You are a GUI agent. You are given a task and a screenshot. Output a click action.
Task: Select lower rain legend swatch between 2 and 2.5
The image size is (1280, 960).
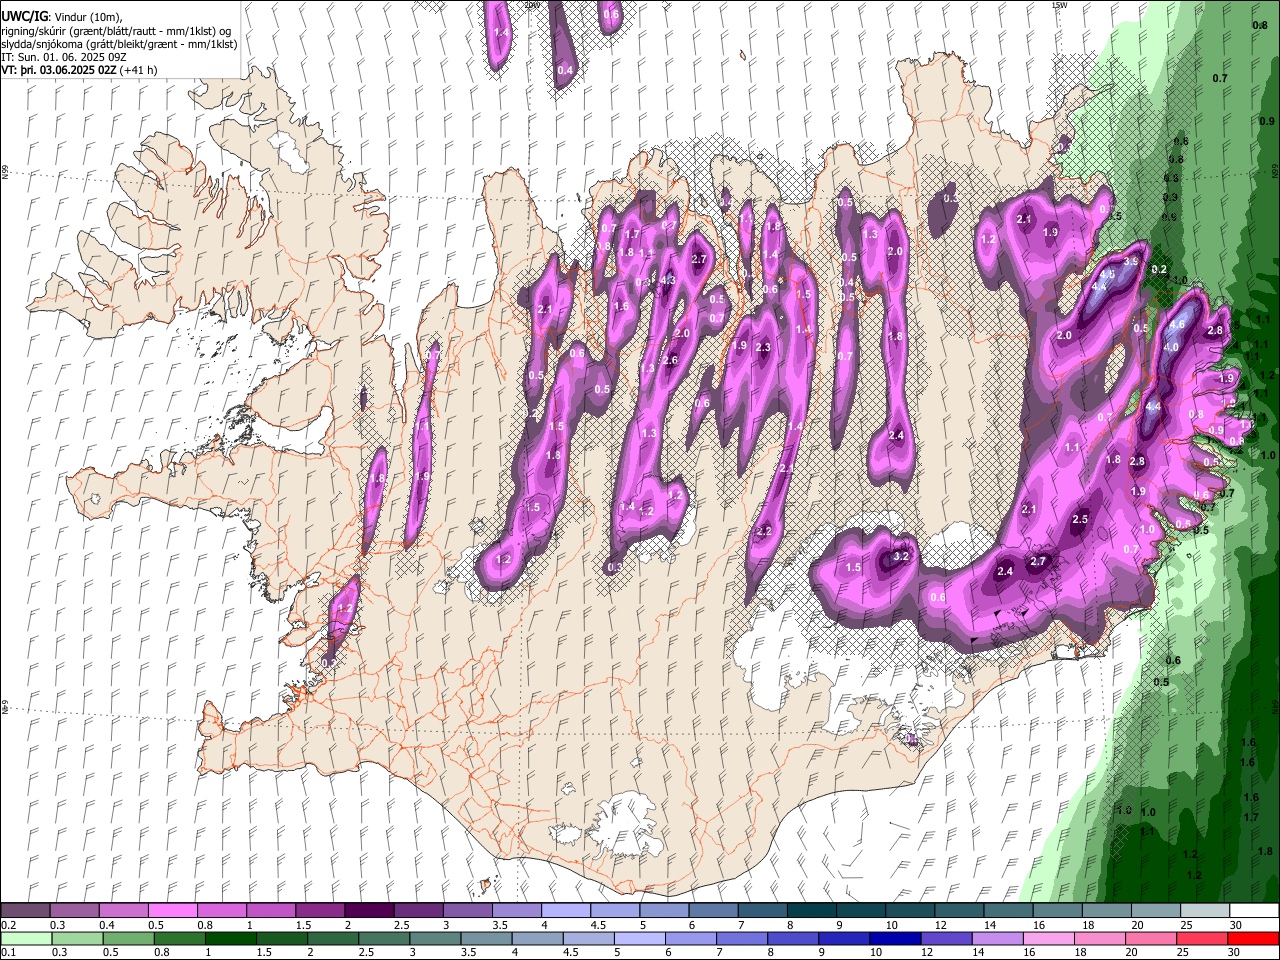[x=333, y=939]
